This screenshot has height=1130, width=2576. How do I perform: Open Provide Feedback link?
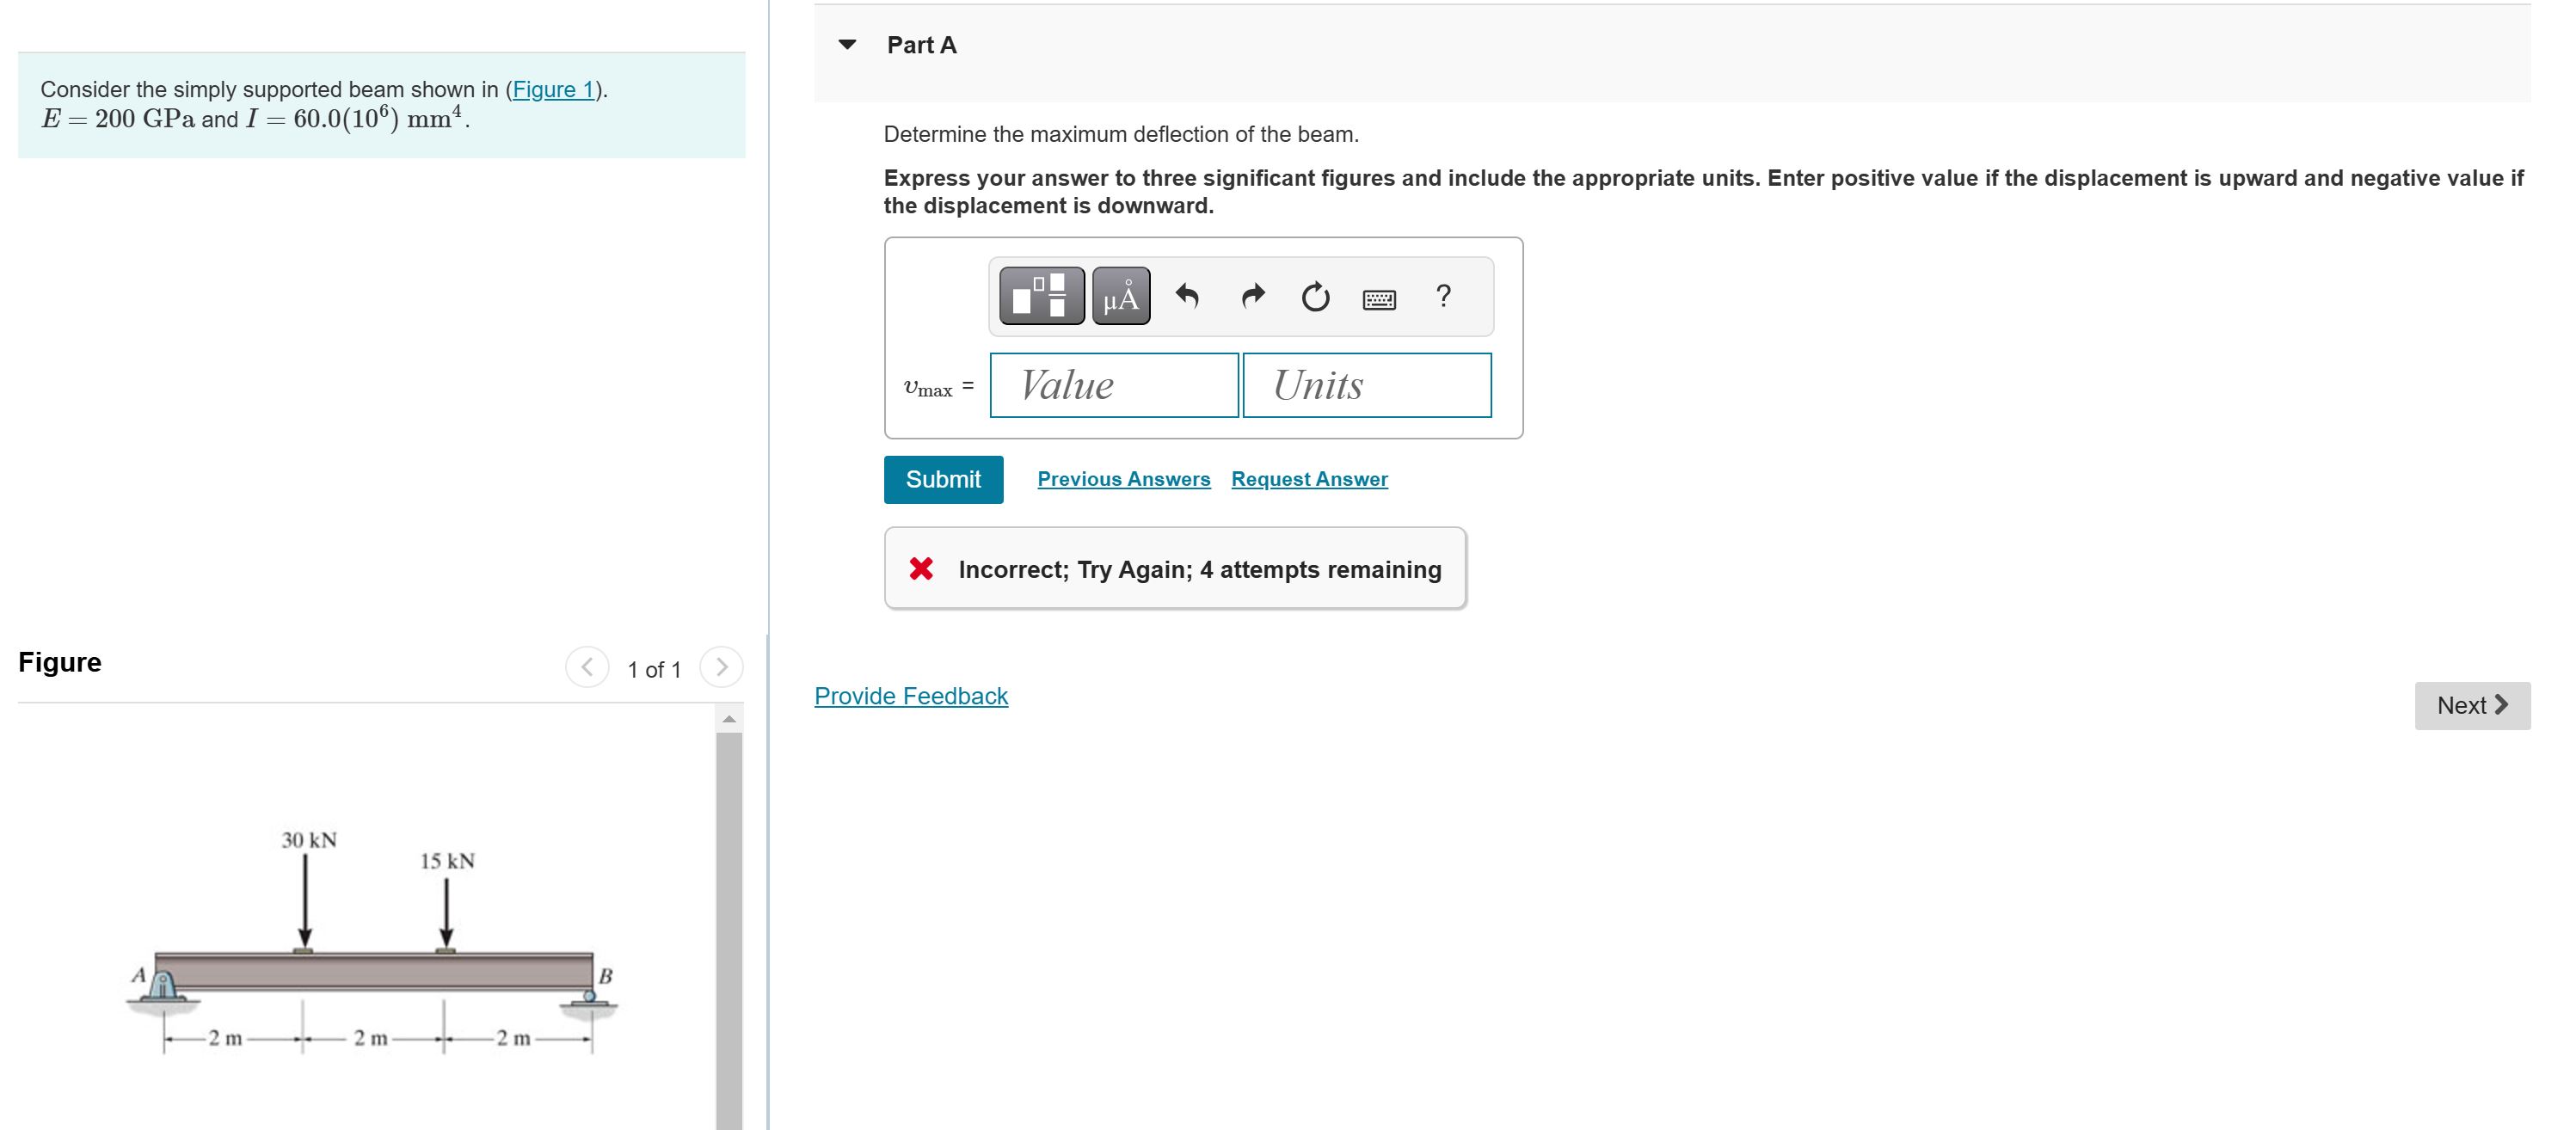(911, 696)
